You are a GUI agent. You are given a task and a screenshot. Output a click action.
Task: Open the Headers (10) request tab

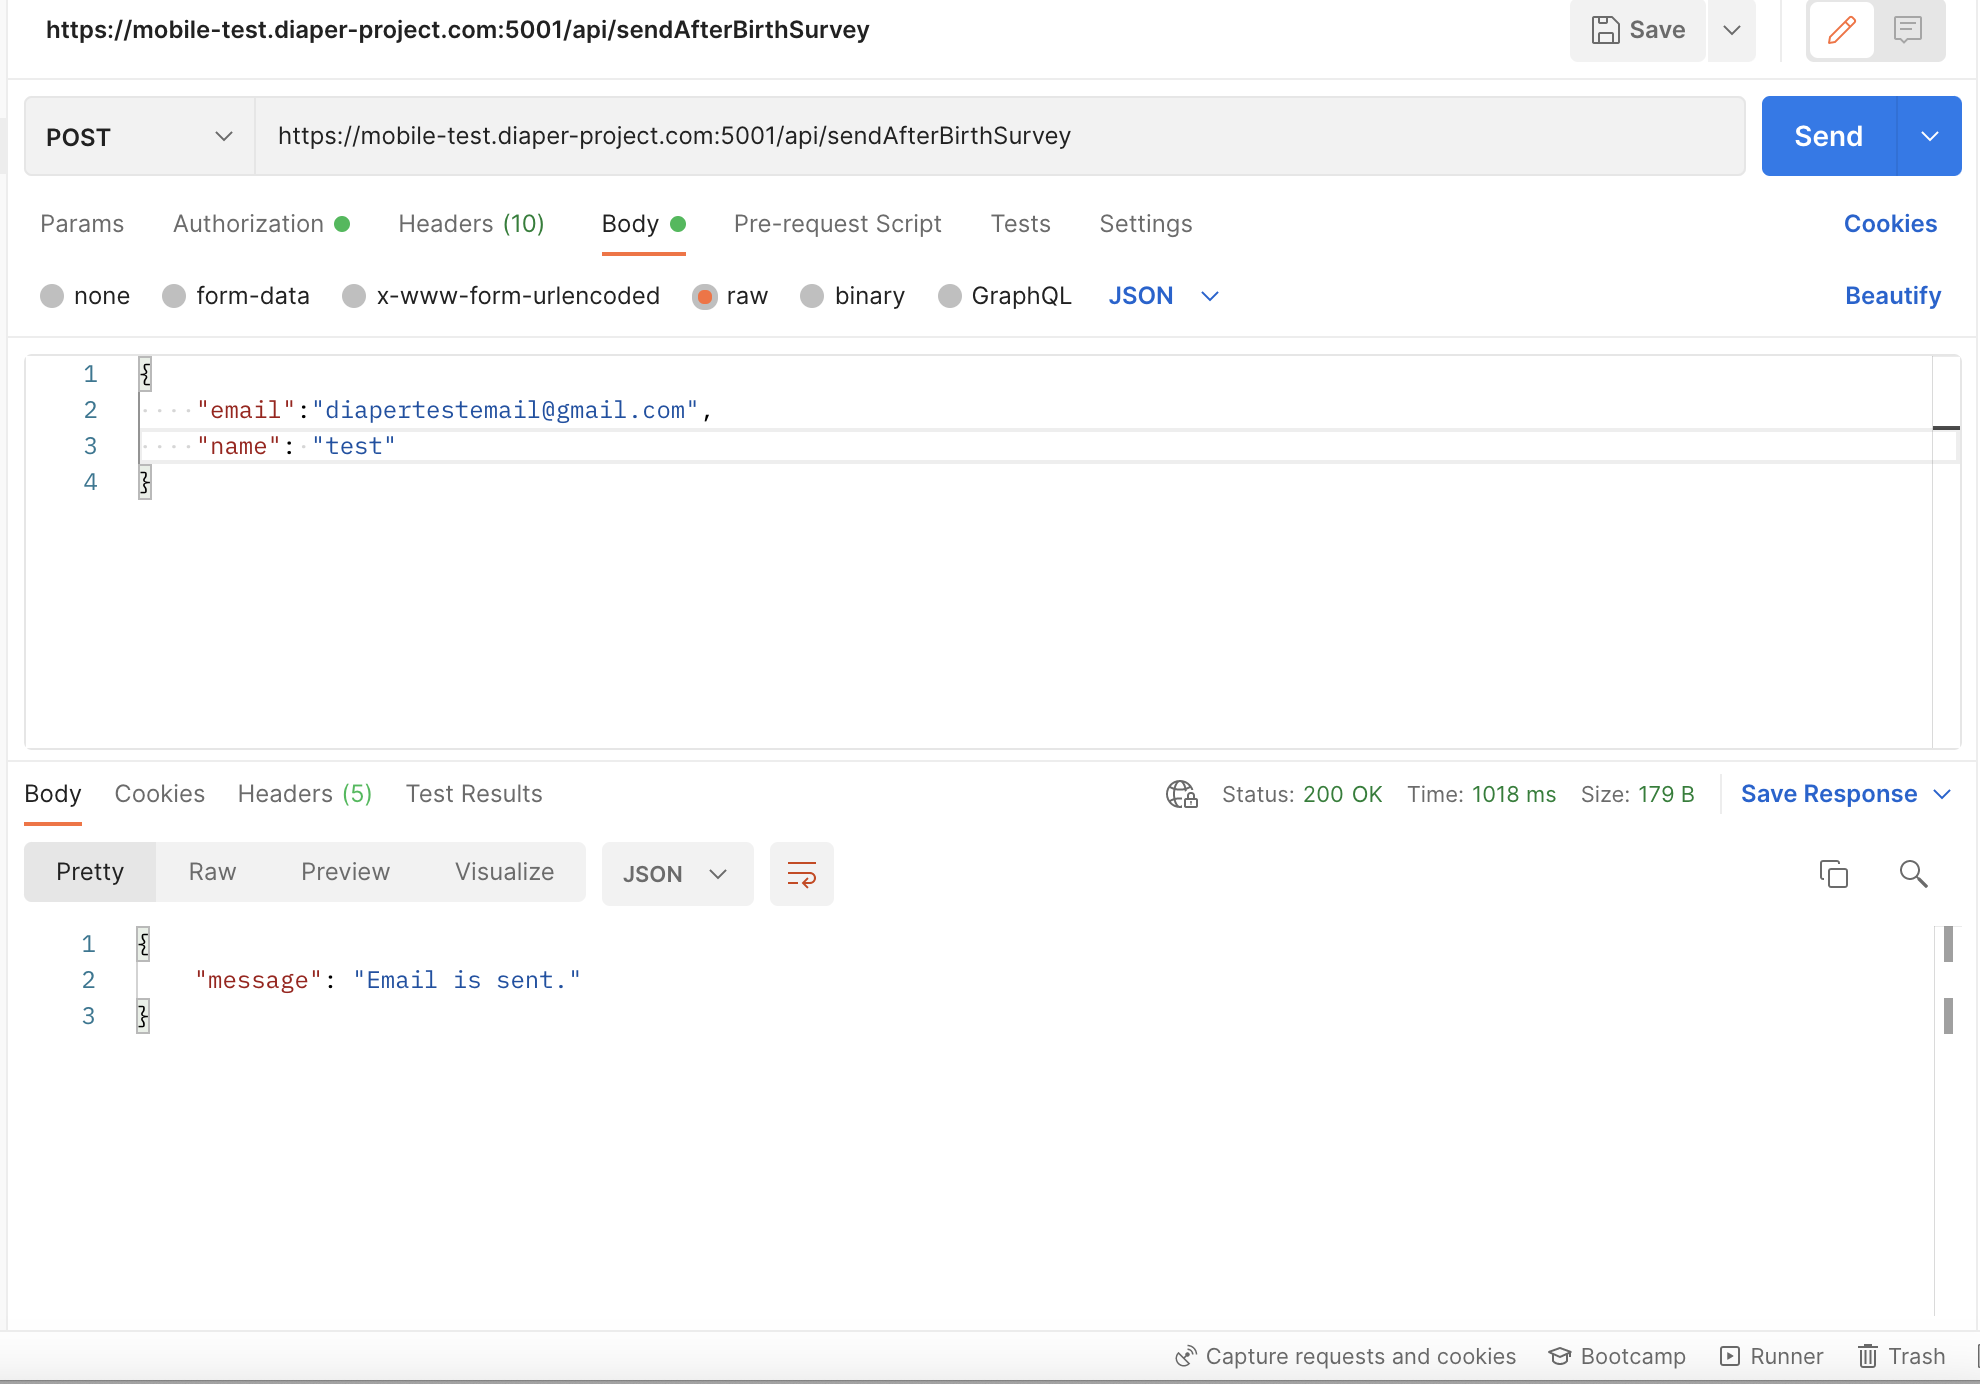coord(471,224)
